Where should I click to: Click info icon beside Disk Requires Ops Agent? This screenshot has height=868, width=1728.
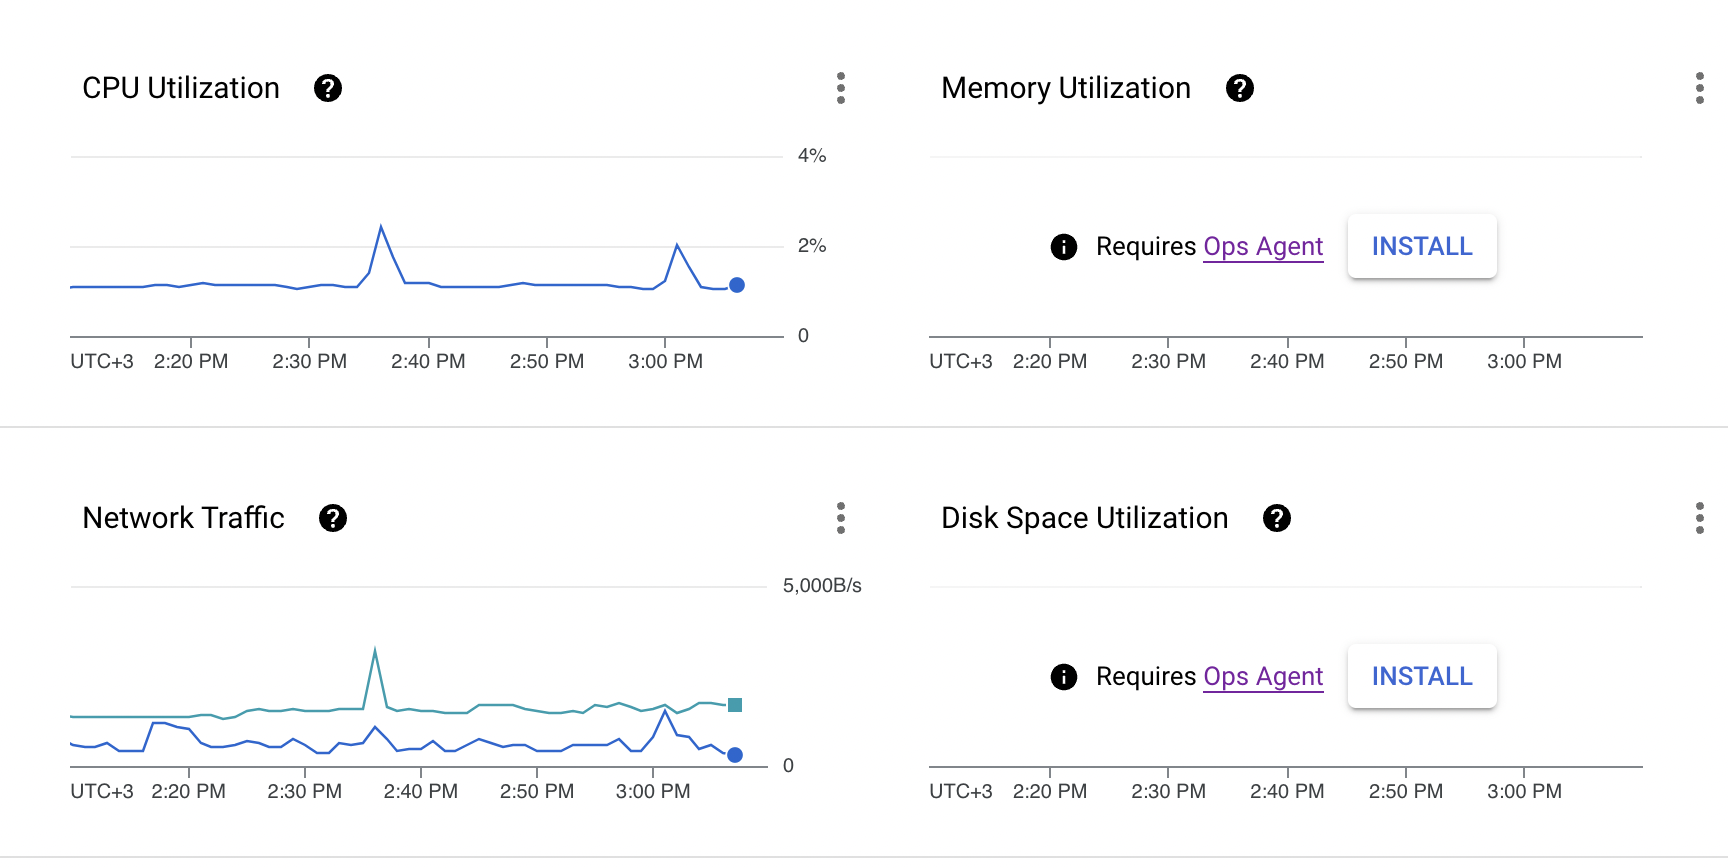click(x=1064, y=677)
